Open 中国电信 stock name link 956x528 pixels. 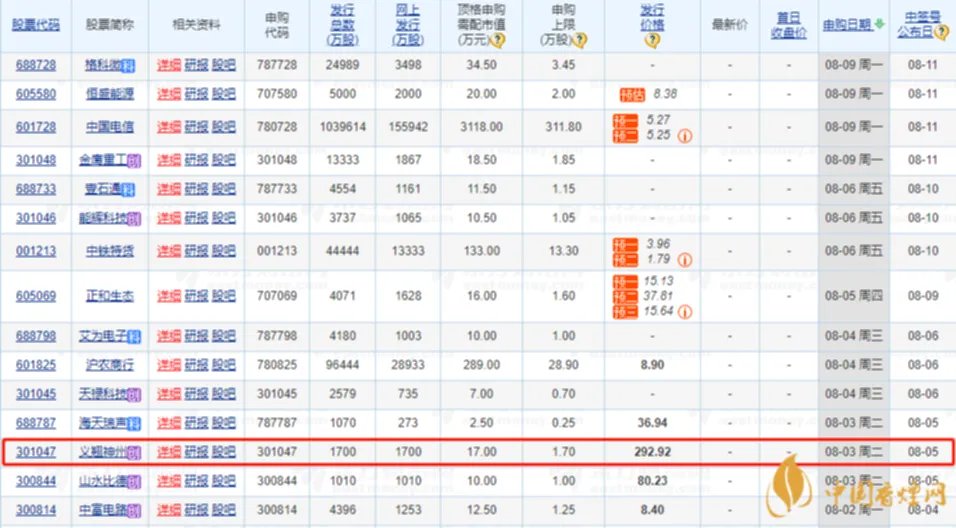coord(110,127)
